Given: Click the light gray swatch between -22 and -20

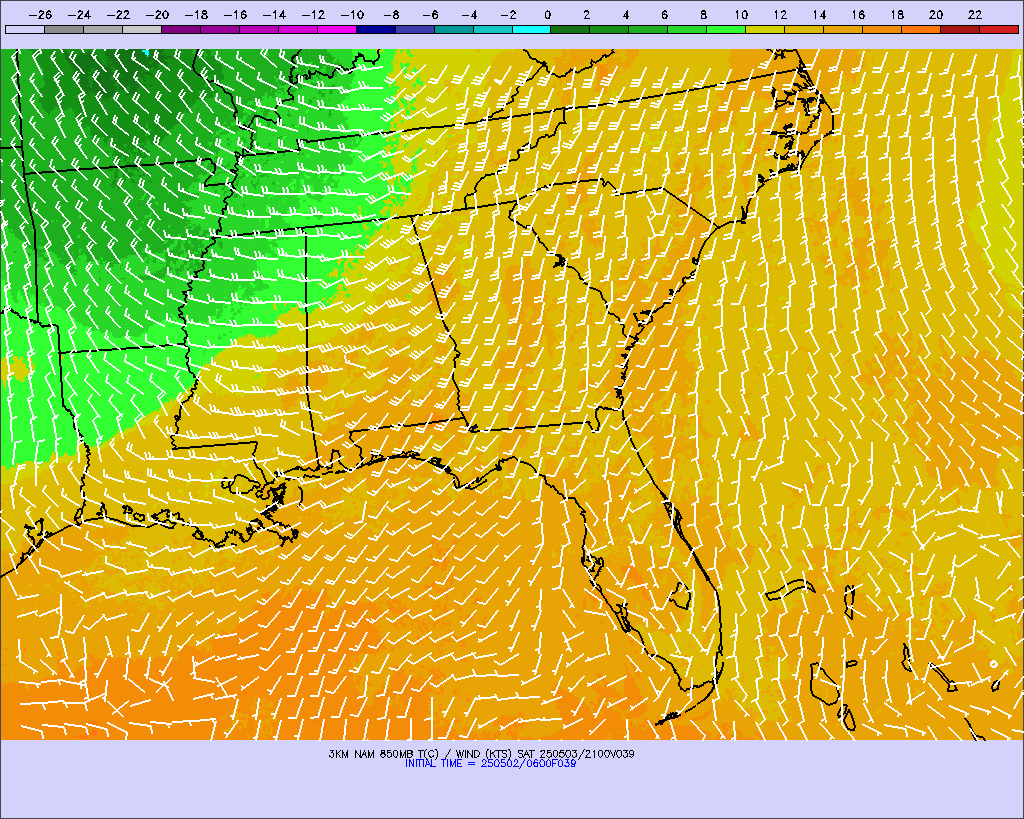Looking at the screenshot, I should point(142,29).
